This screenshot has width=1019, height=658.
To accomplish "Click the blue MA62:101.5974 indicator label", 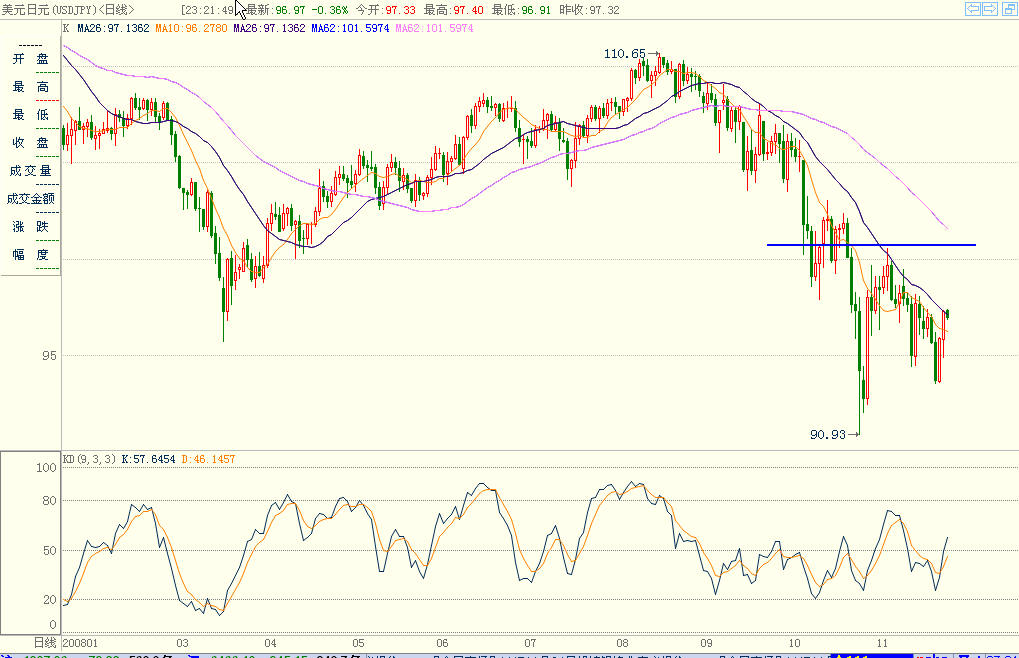I will click(x=350, y=29).
